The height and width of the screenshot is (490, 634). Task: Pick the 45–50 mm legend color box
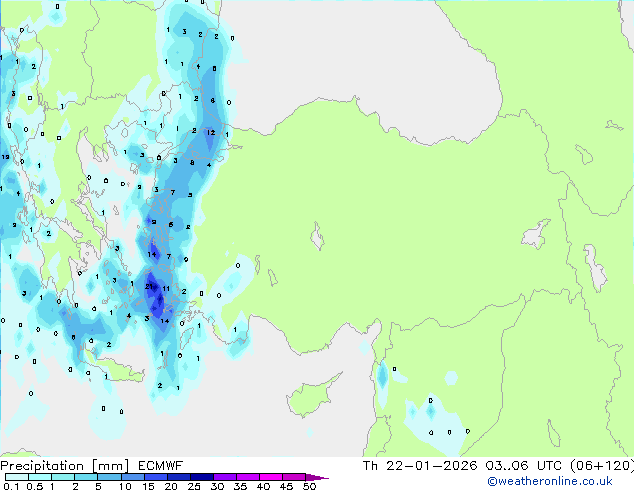[x=294, y=477]
